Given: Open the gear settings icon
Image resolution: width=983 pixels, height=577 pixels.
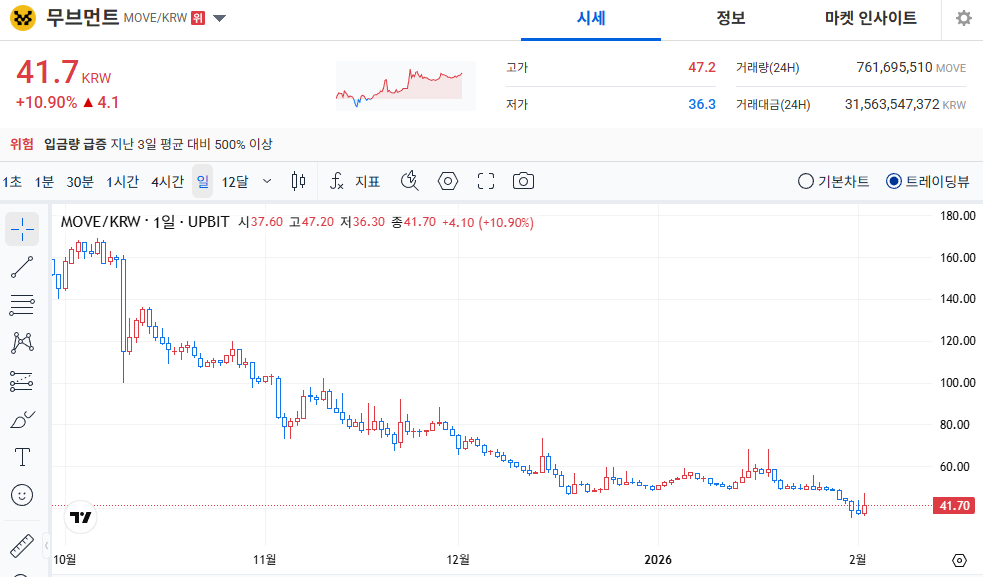Looking at the screenshot, I should (963, 19).
